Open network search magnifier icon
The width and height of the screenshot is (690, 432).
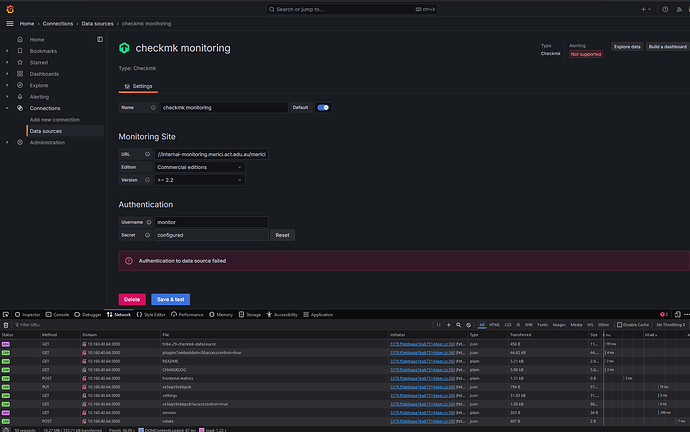click(x=459, y=325)
